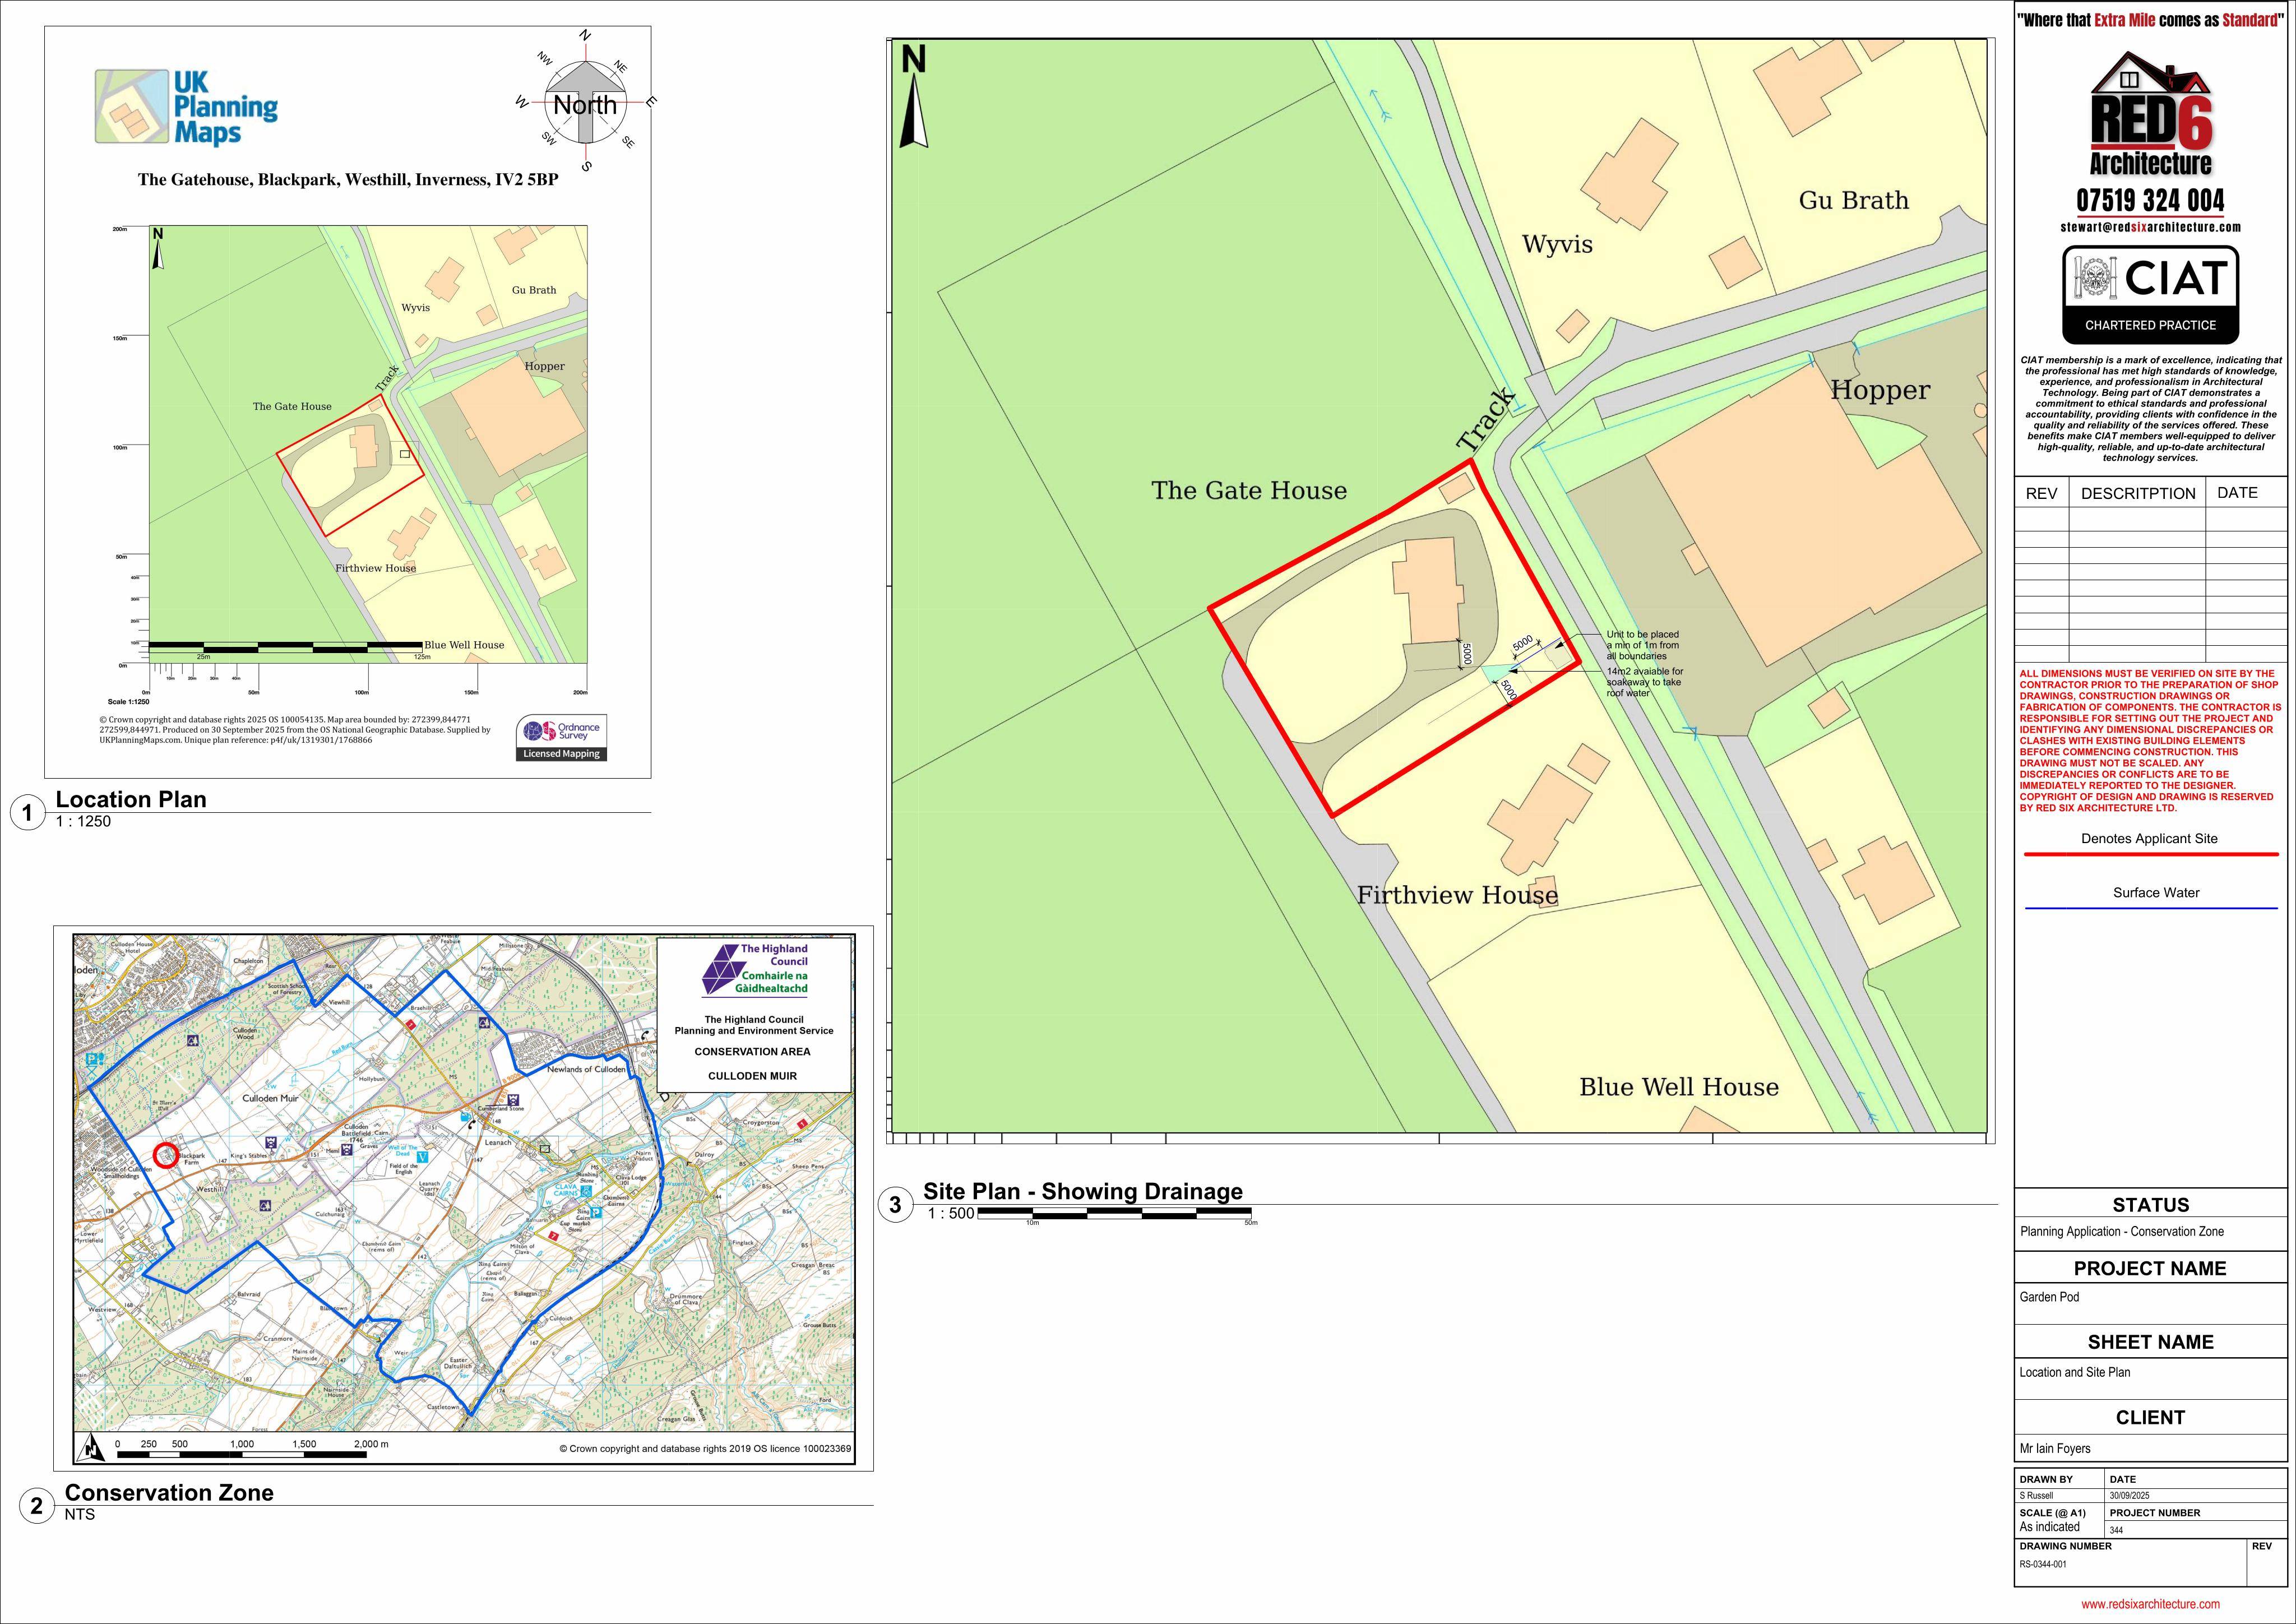
Task: Click the DESCRITPTION column header in revision table
Action: tap(2138, 493)
